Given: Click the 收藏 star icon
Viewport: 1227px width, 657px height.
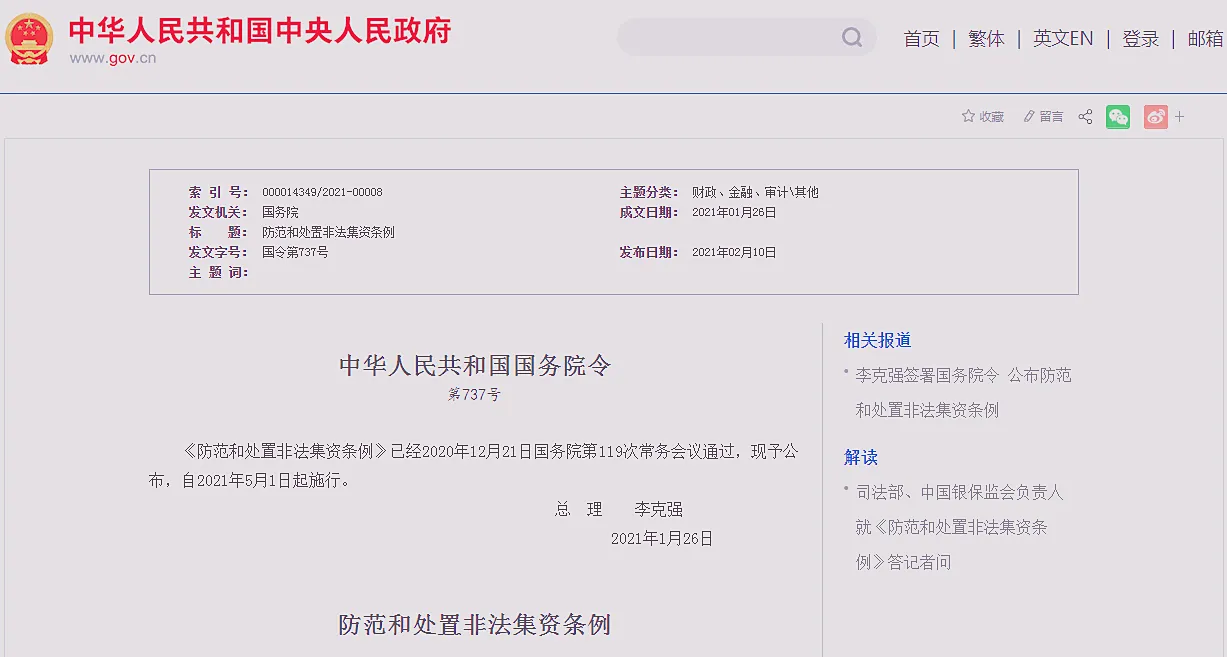Looking at the screenshot, I should click(x=968, y=116).
